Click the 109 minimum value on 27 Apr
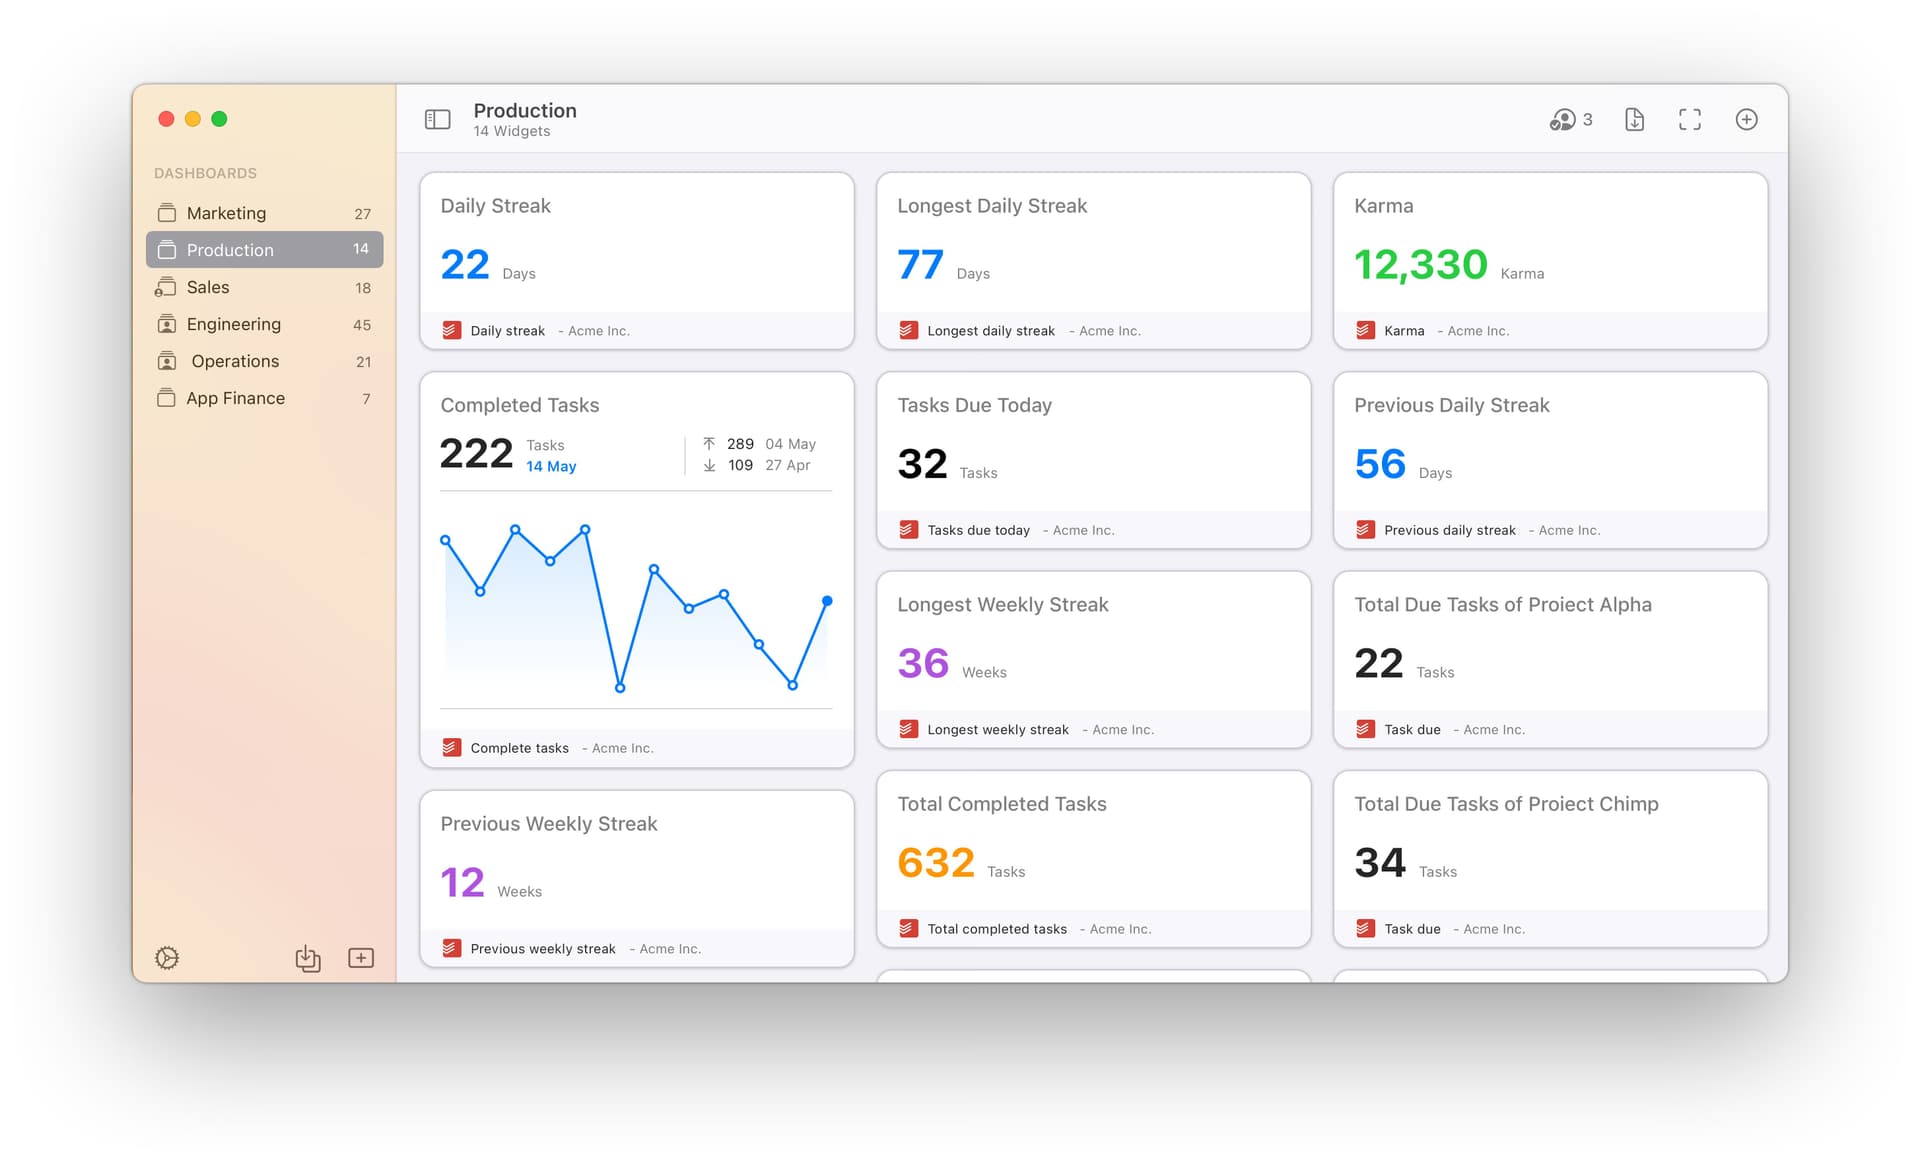The width and height of the screenshot is (1920, 1162). [x=740, y=465]
